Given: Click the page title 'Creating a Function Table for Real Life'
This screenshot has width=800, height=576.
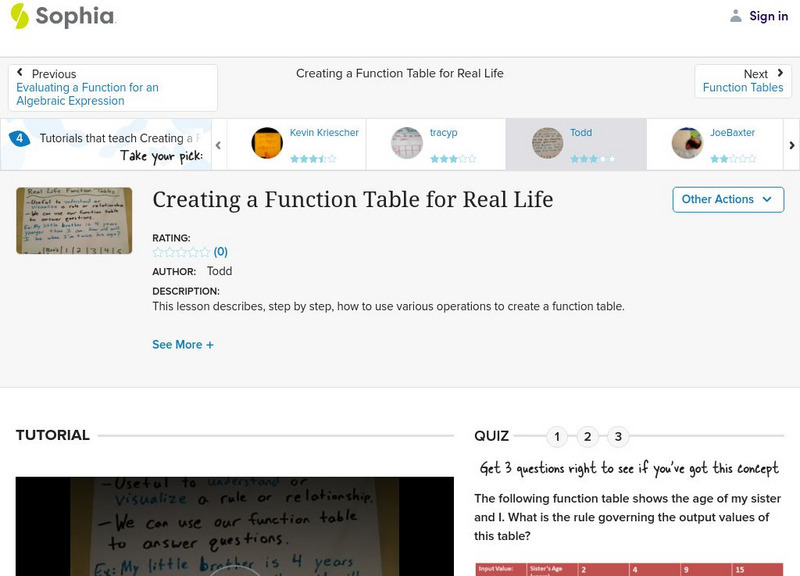Looking at the screenshot, I should 353,199.
